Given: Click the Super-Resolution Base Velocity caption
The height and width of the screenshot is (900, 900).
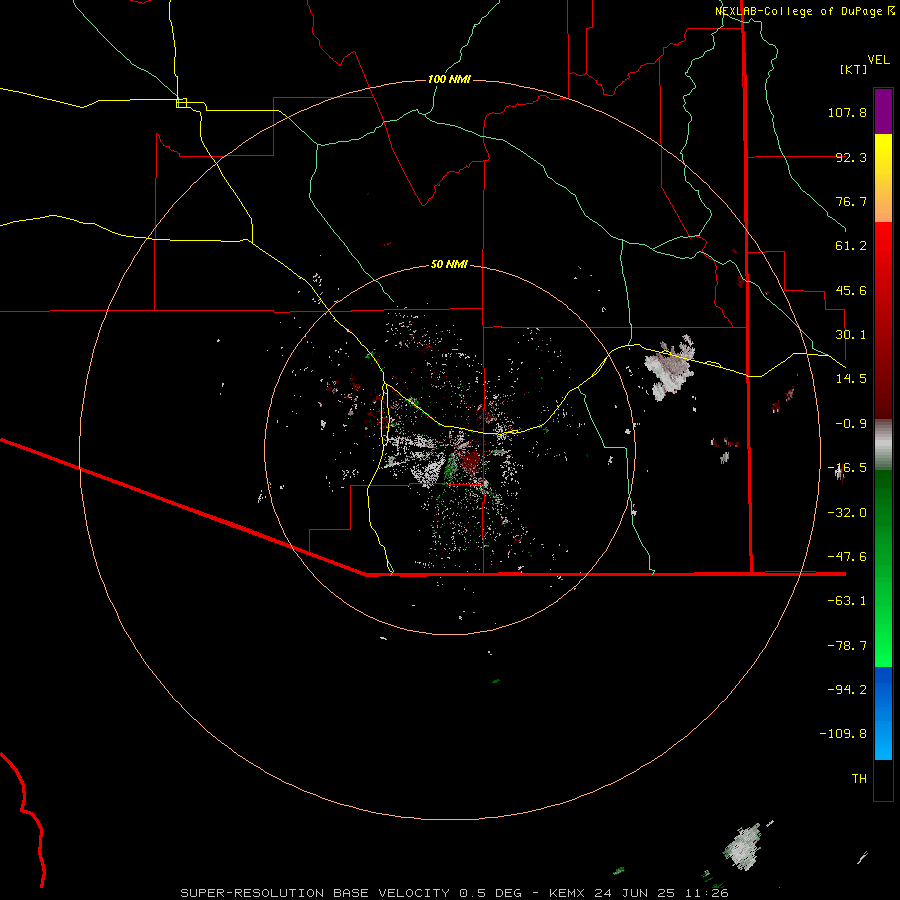Looking at the screenshot, I should [455, 893].
